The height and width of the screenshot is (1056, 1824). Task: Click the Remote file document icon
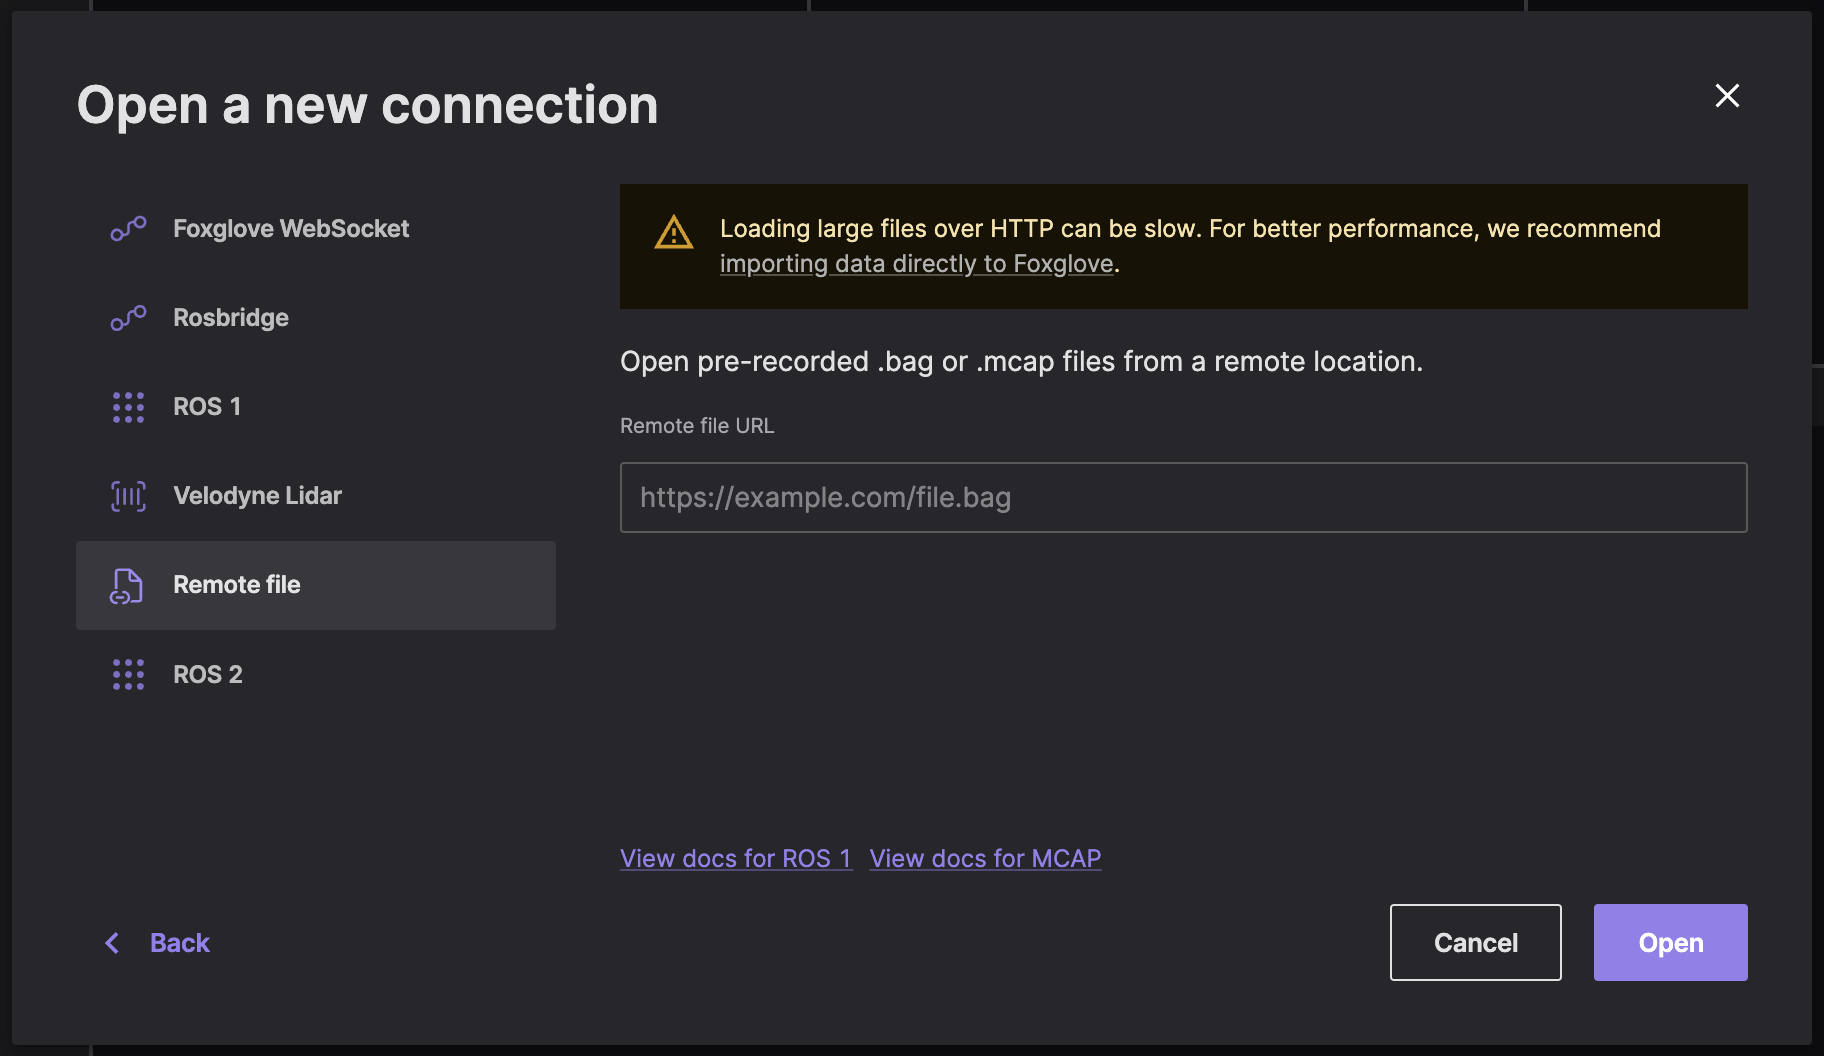pos(127,586)
